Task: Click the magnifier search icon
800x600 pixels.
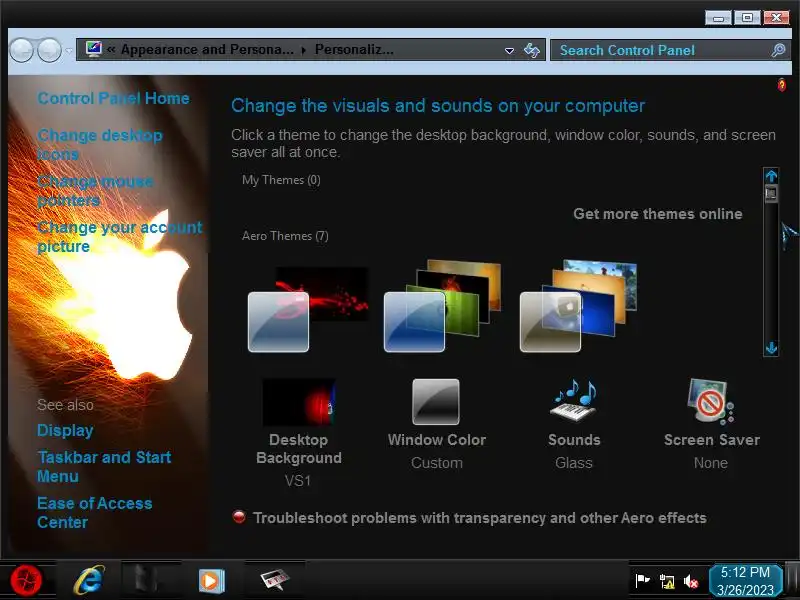Action: 778,50
